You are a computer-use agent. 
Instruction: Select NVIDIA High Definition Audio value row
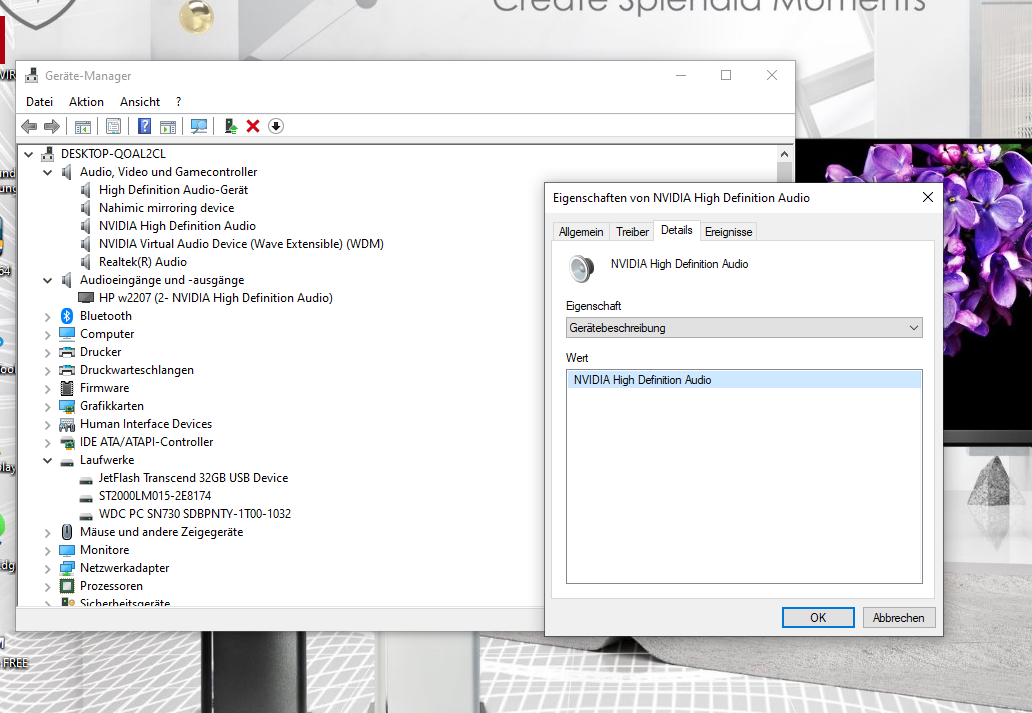tap(744, 380)
